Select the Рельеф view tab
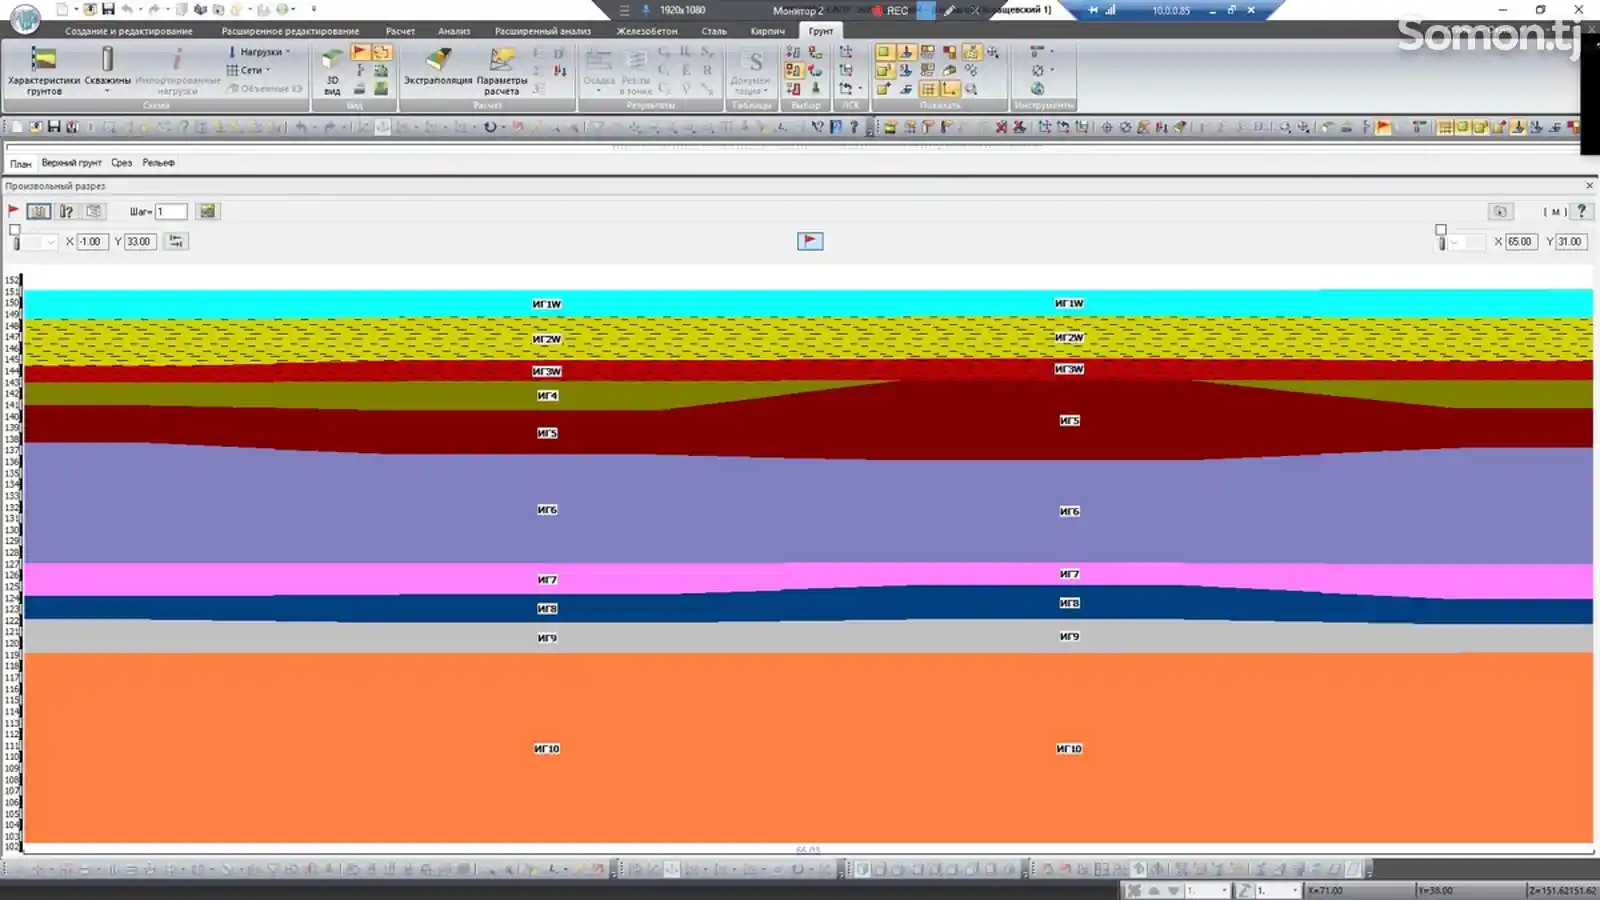Viewport: 1600px width, 900px height. 158,162
